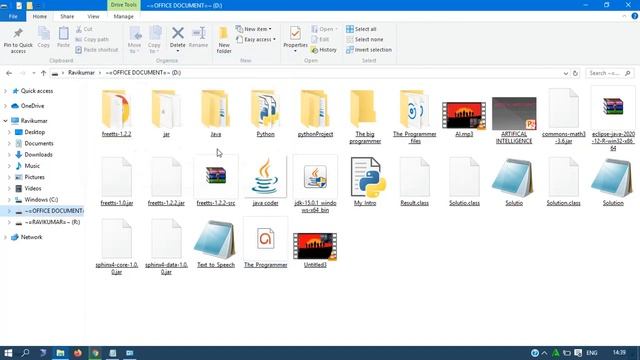Select the freetts-1.0.jar file

tap(116, 181)
